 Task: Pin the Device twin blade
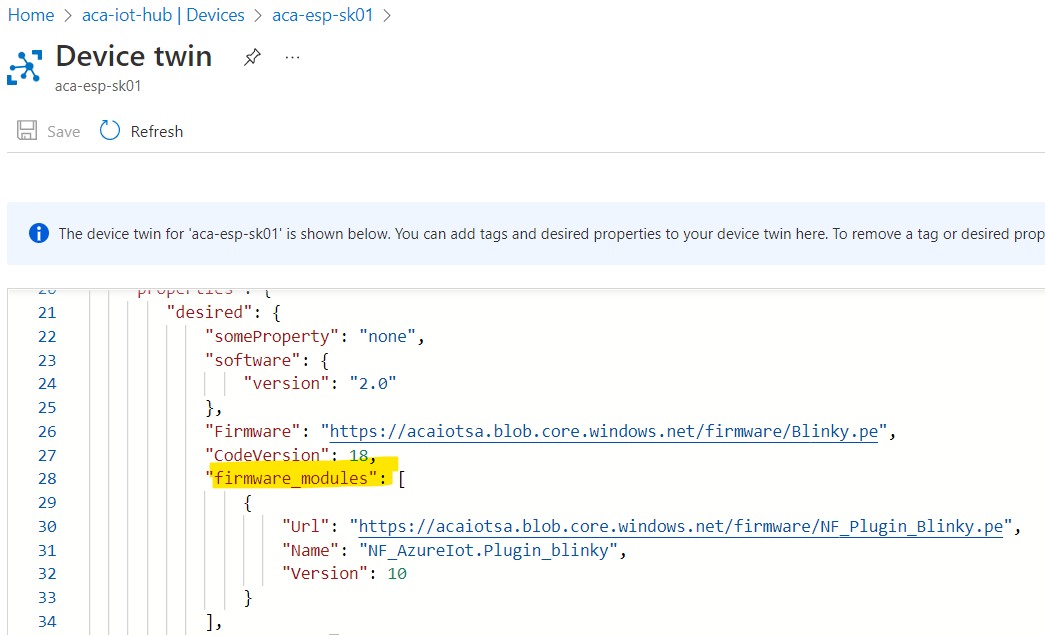(252, 58)
